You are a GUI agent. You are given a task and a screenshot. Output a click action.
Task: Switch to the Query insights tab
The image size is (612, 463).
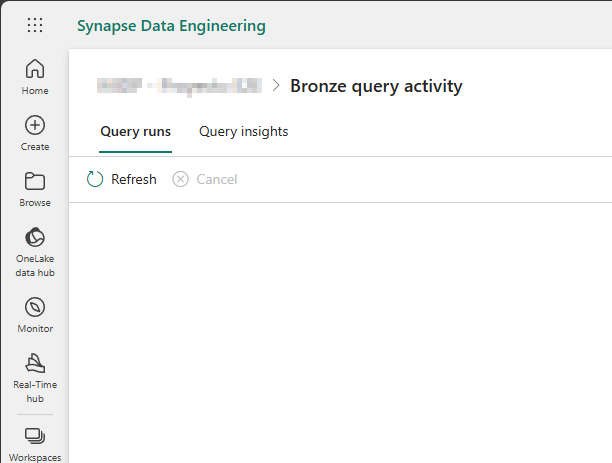click(x=244, y=132)
